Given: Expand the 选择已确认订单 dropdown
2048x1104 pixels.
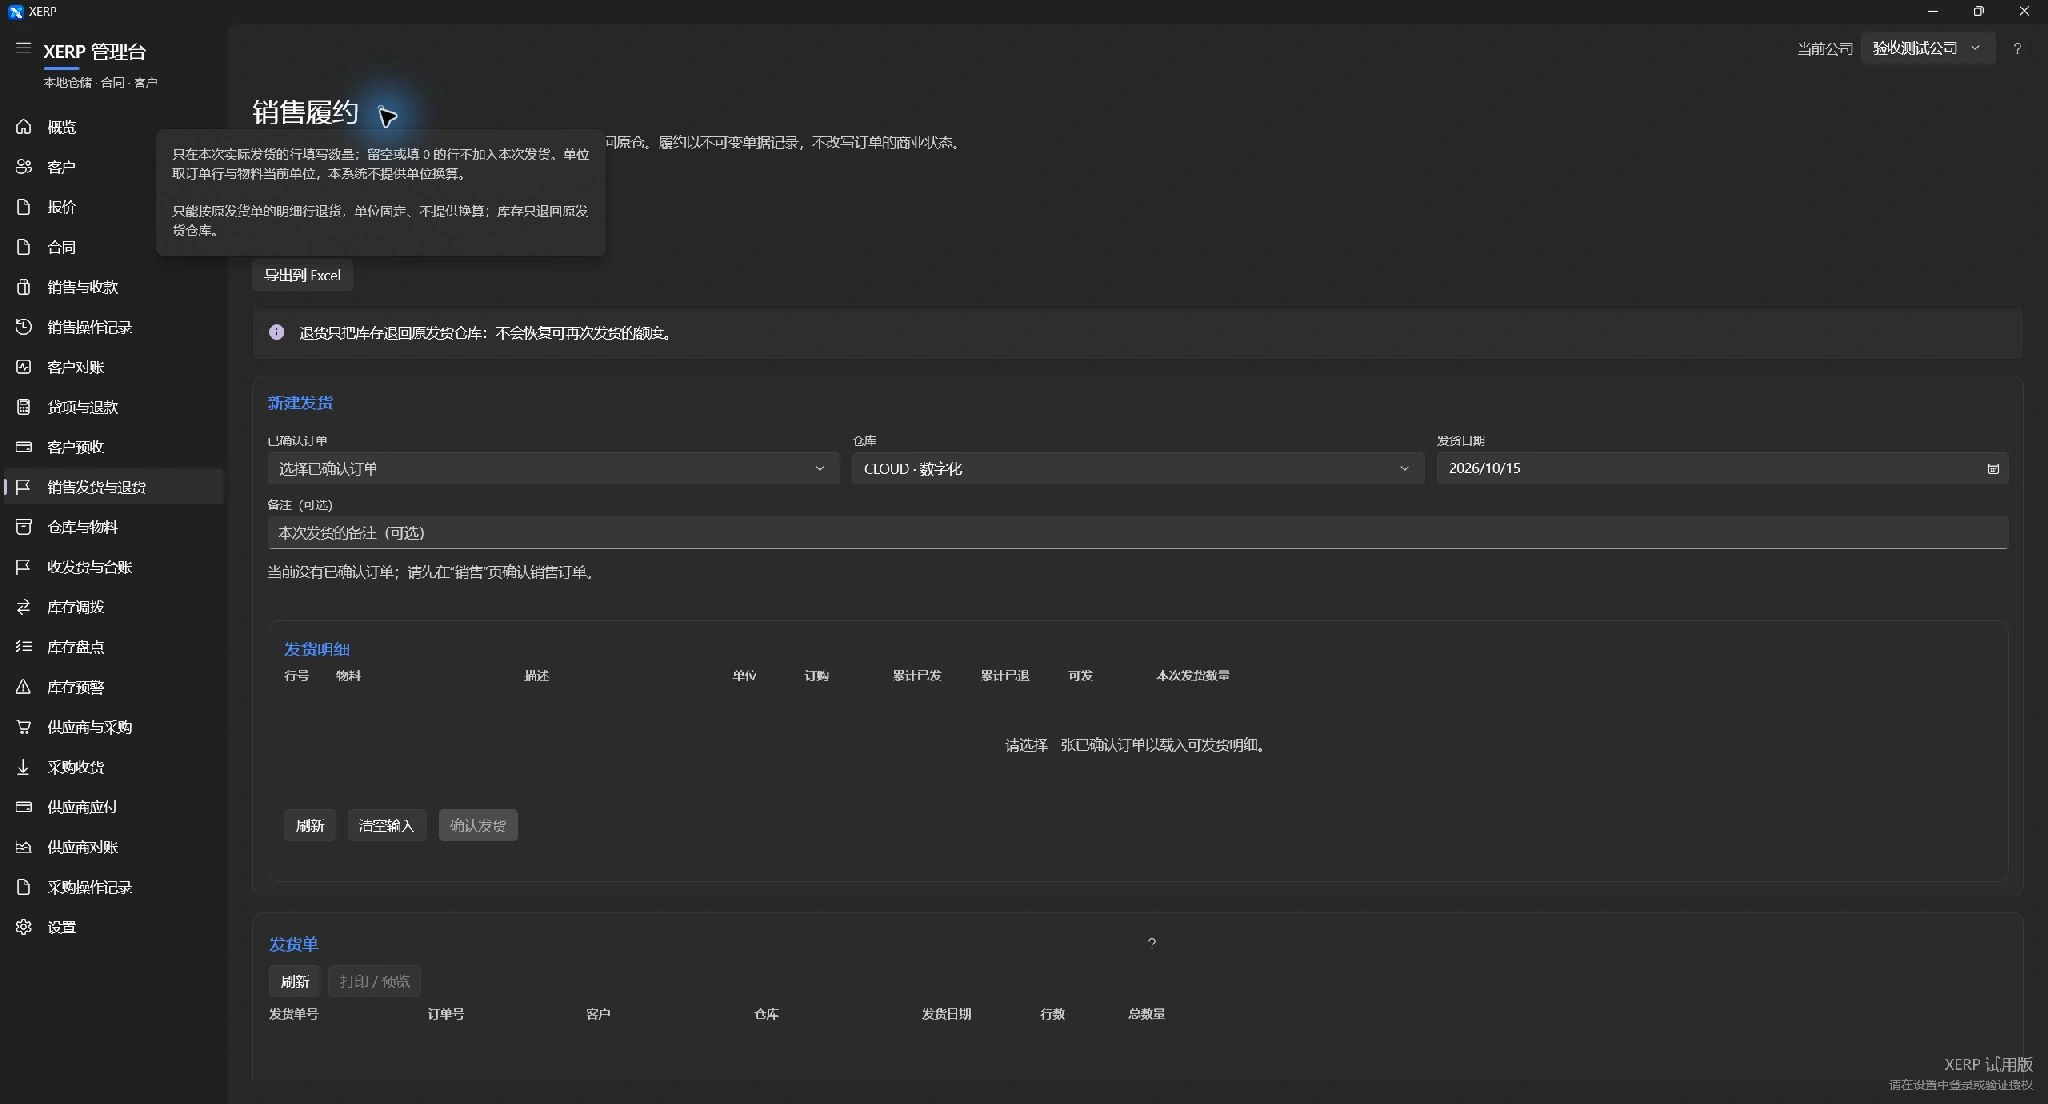Looking at the screenshot, I should point(553,468).
